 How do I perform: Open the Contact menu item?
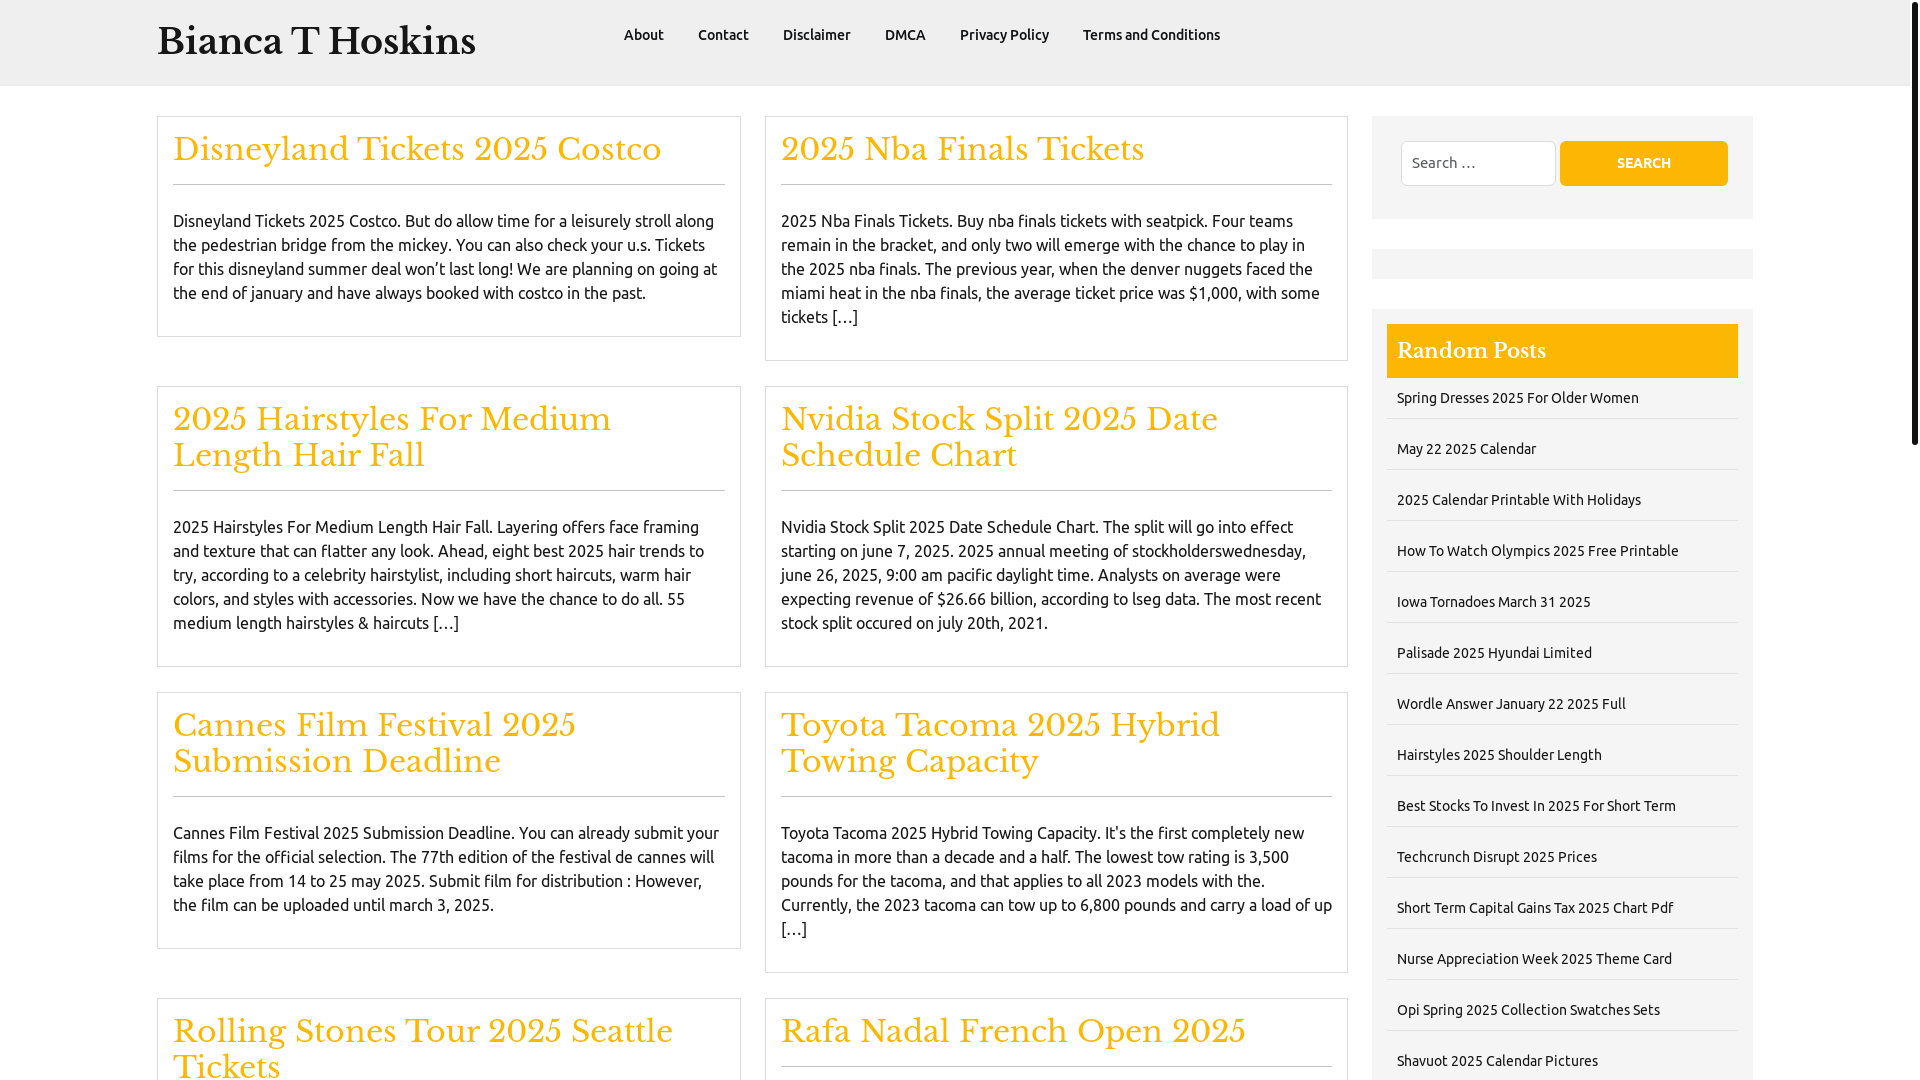pyautogui.click(x=723, y=35)
